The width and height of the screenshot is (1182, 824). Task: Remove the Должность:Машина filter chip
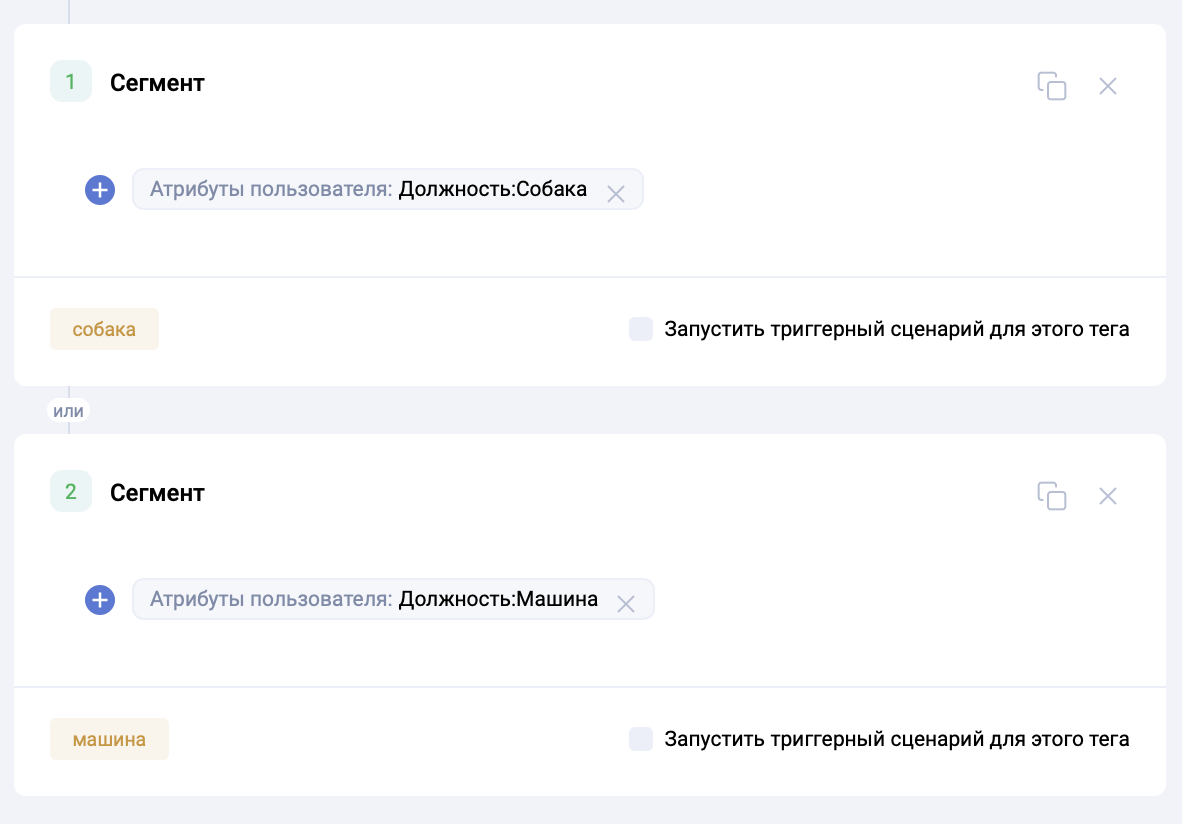(x=626, y=604)
